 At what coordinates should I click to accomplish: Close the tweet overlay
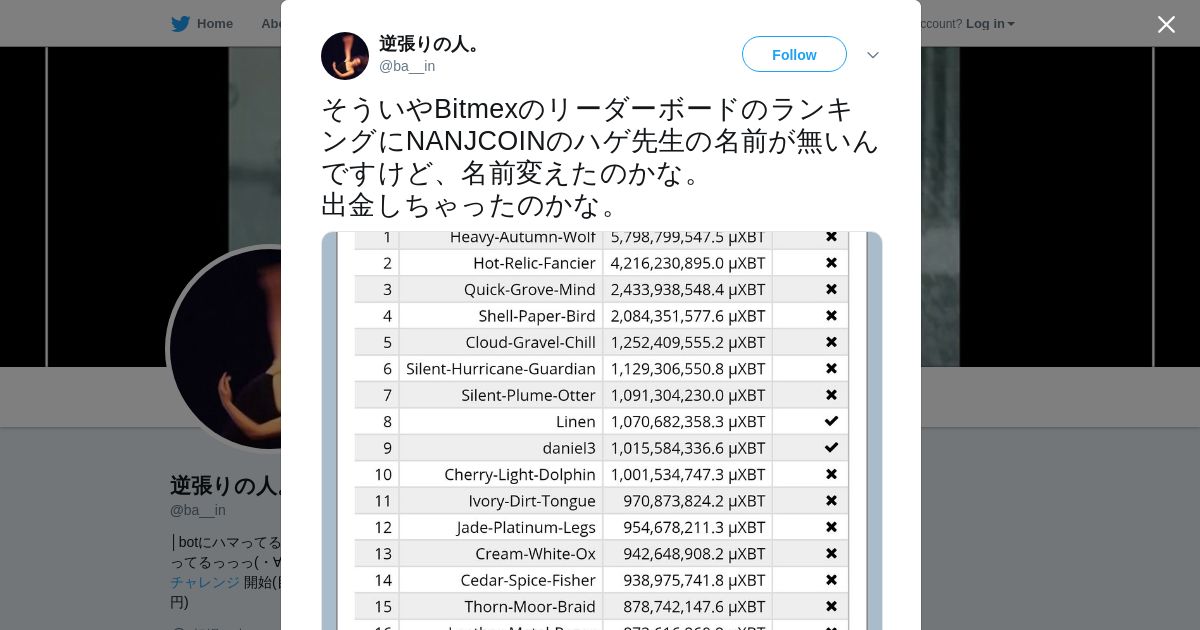click(1166, 24)
